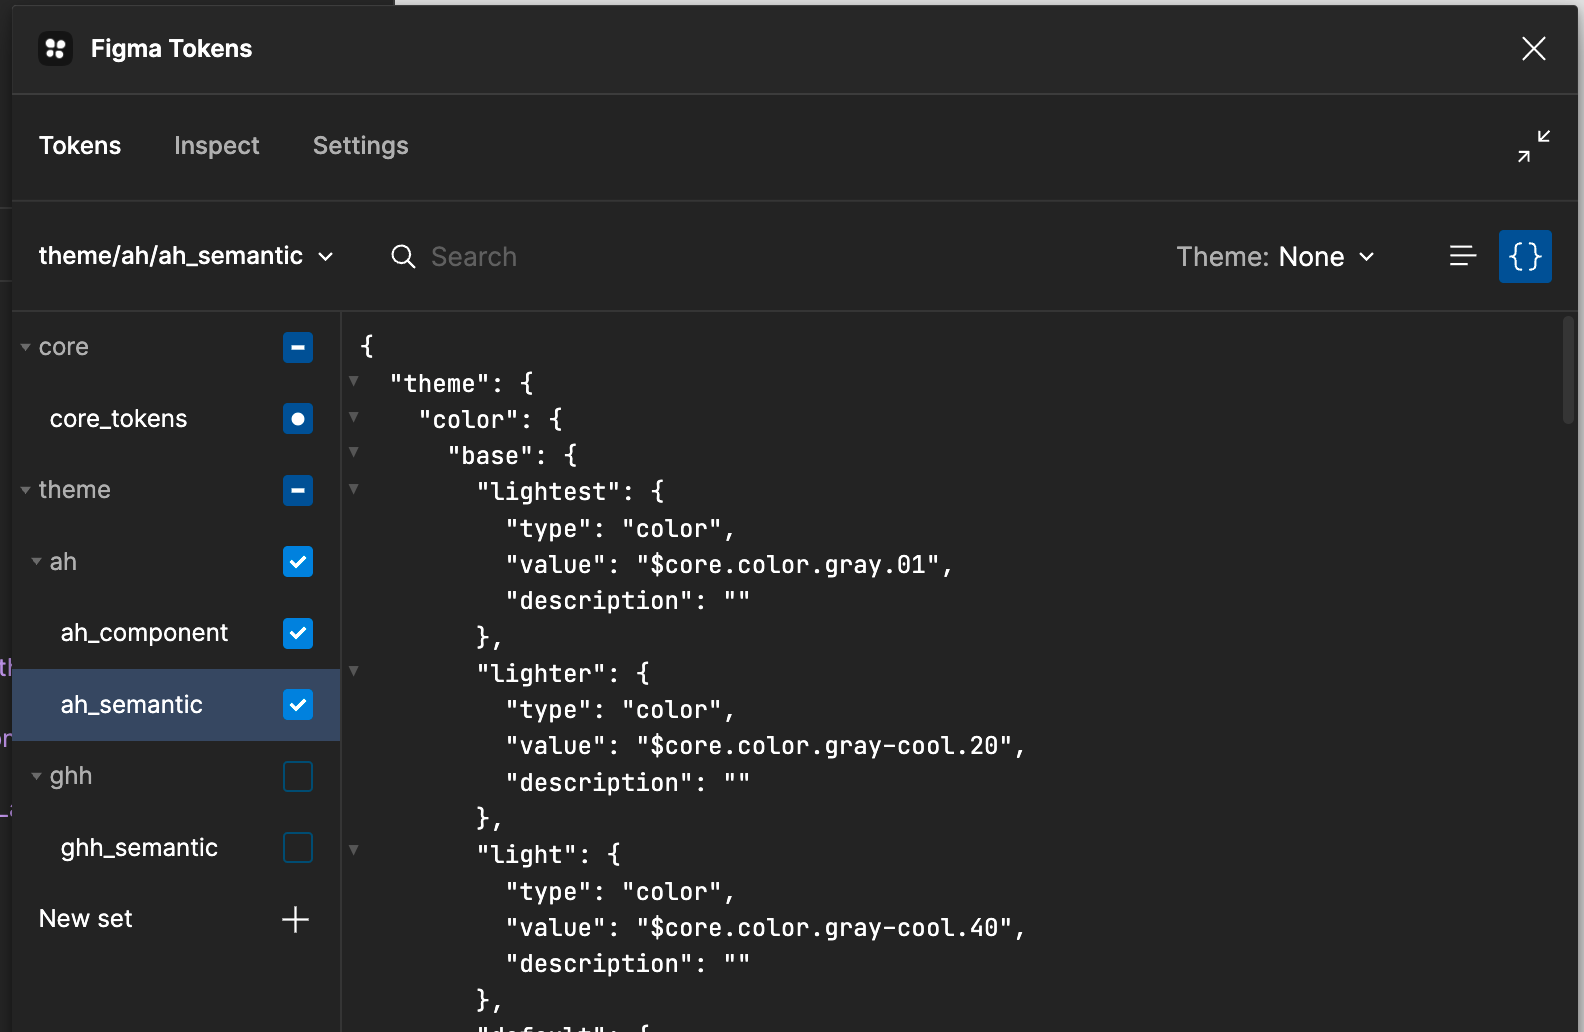Screen dimensions: 1584x1032
Task: Toggle the core_tokens source checkbox
Action: pyautogui.click(x=298, y=419)
